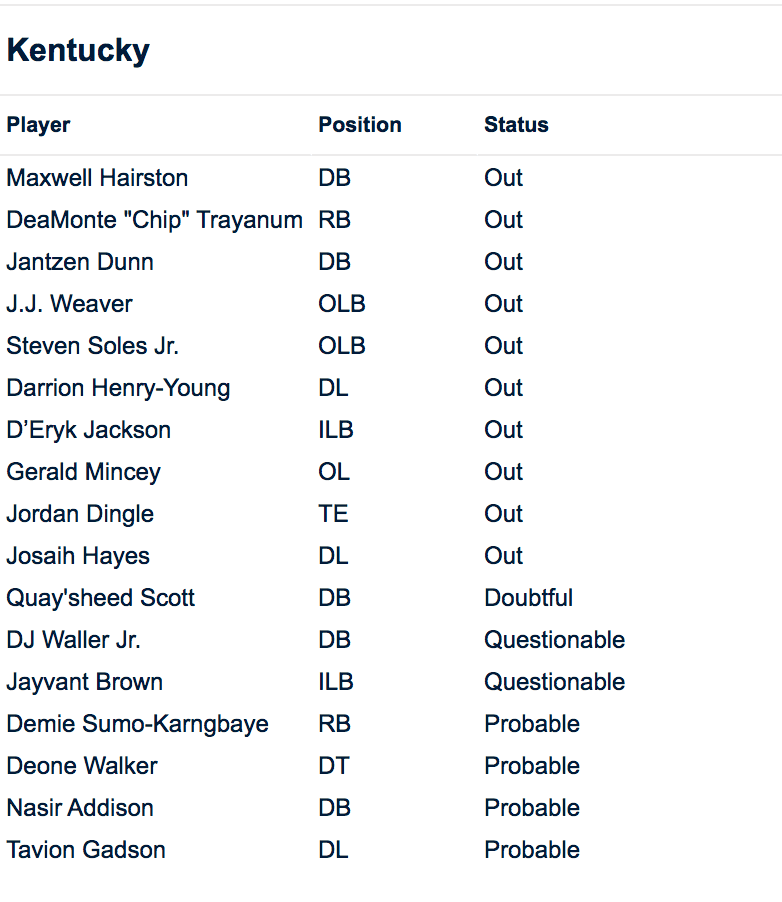Select Jordan Dingle in the table
This screenshot has height=902, width=782.
point(80,514)
